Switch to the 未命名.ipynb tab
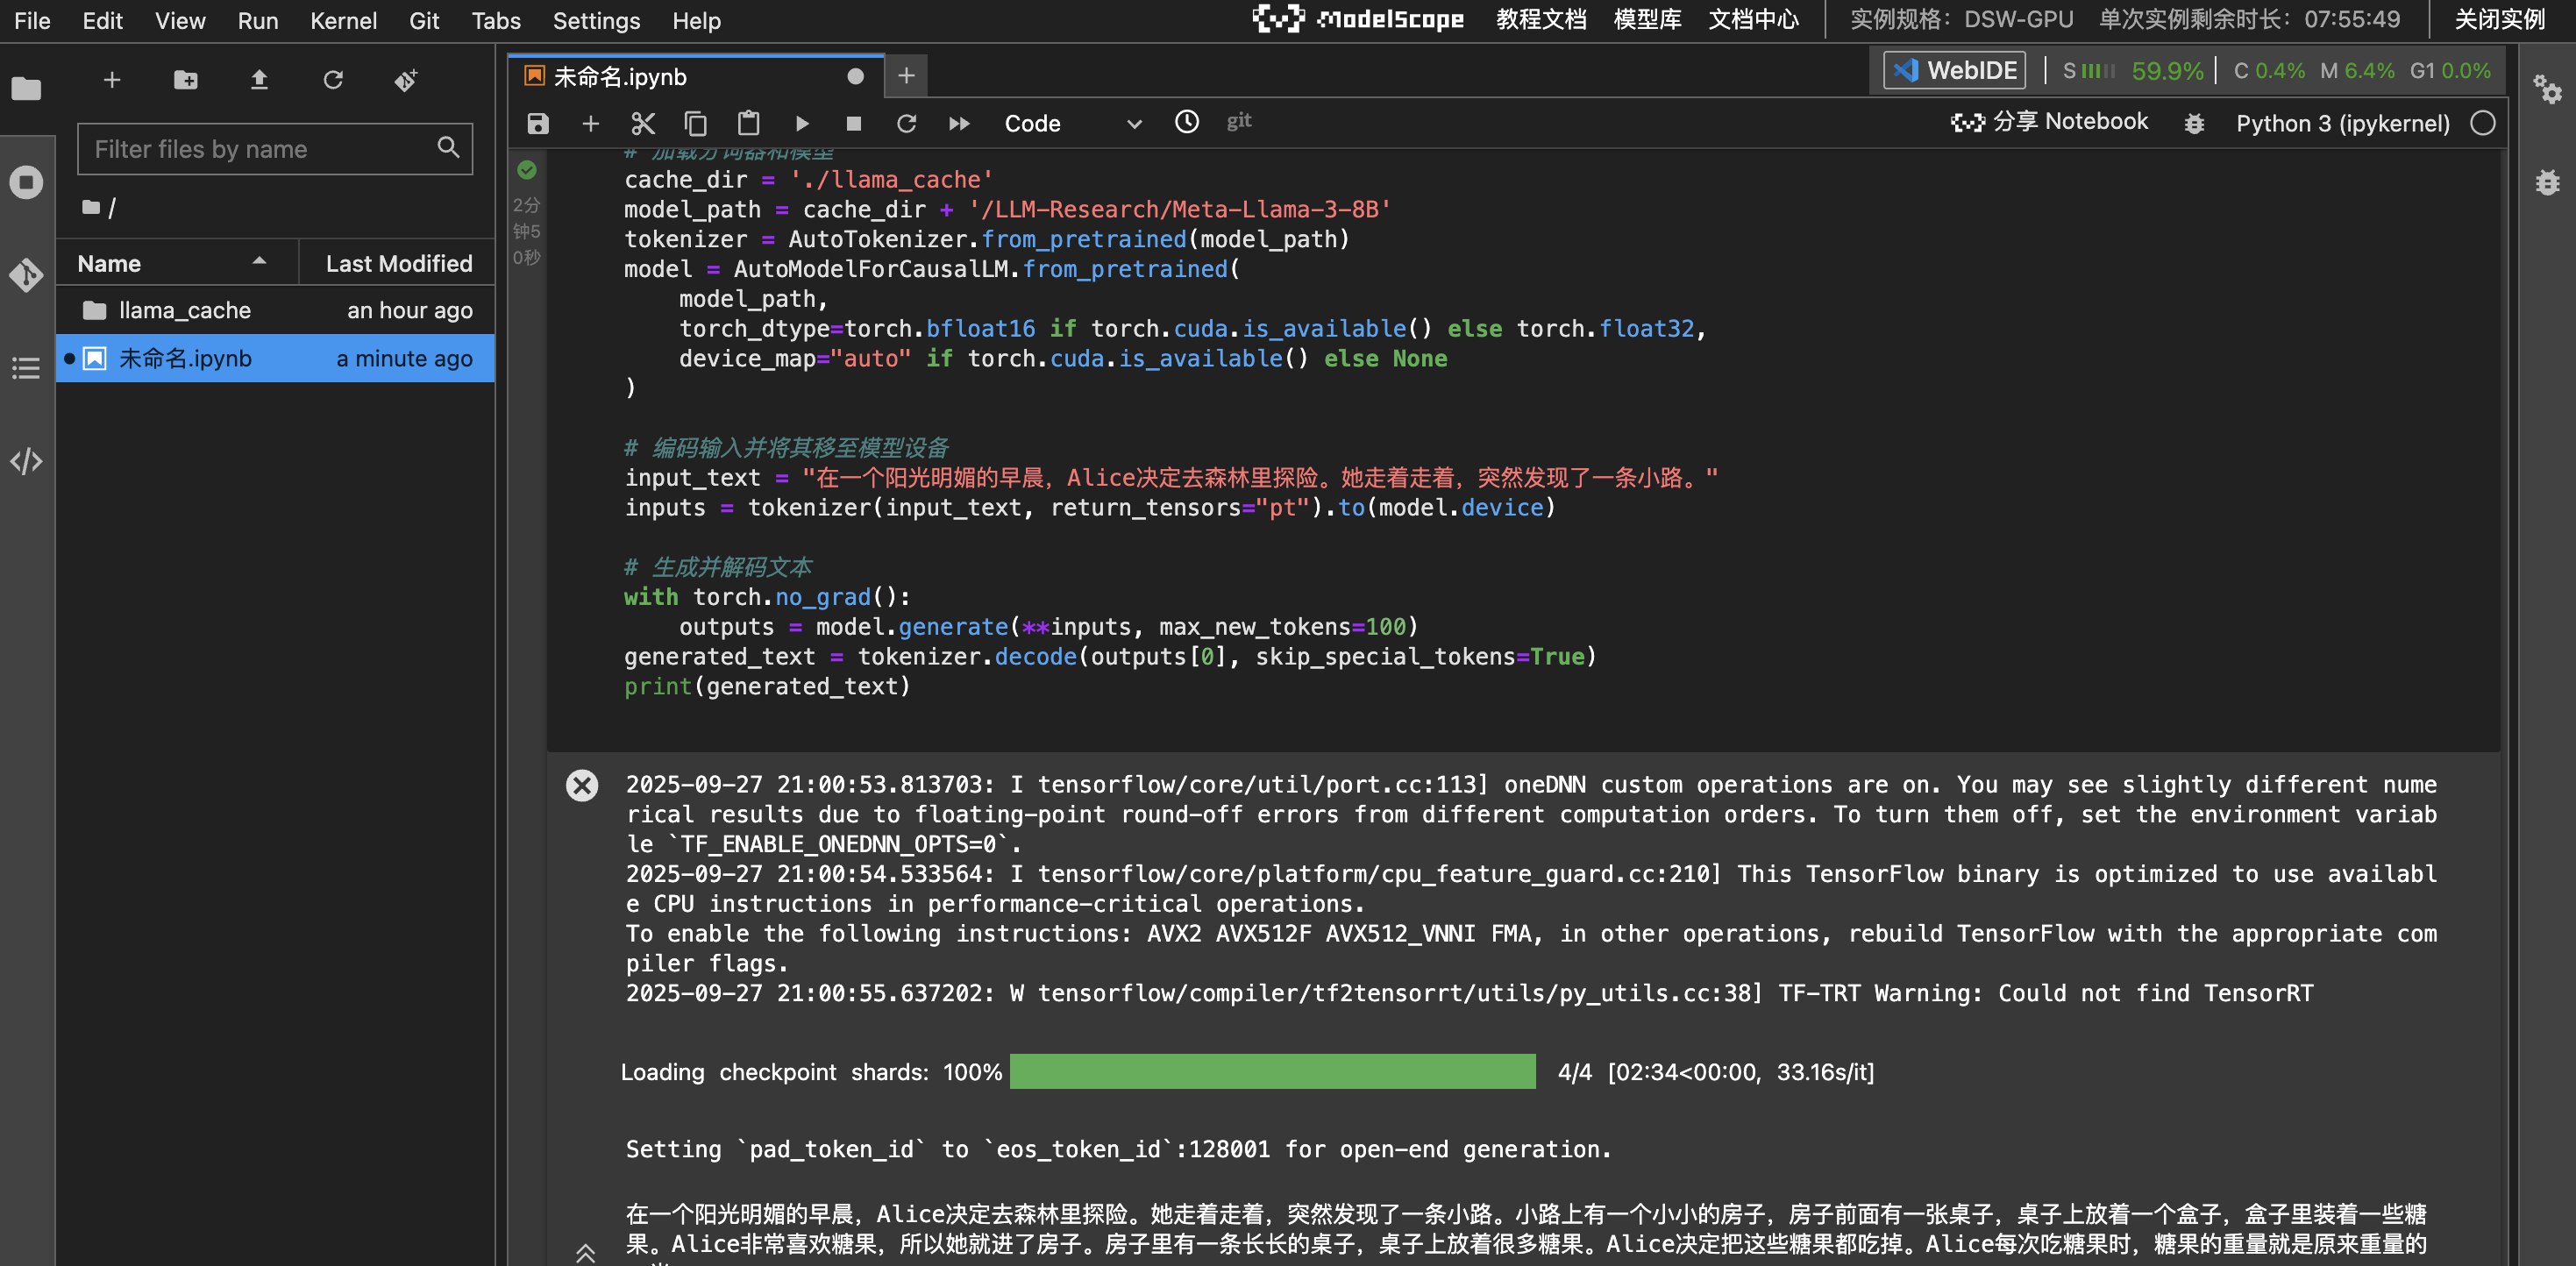 pos(620,77)
